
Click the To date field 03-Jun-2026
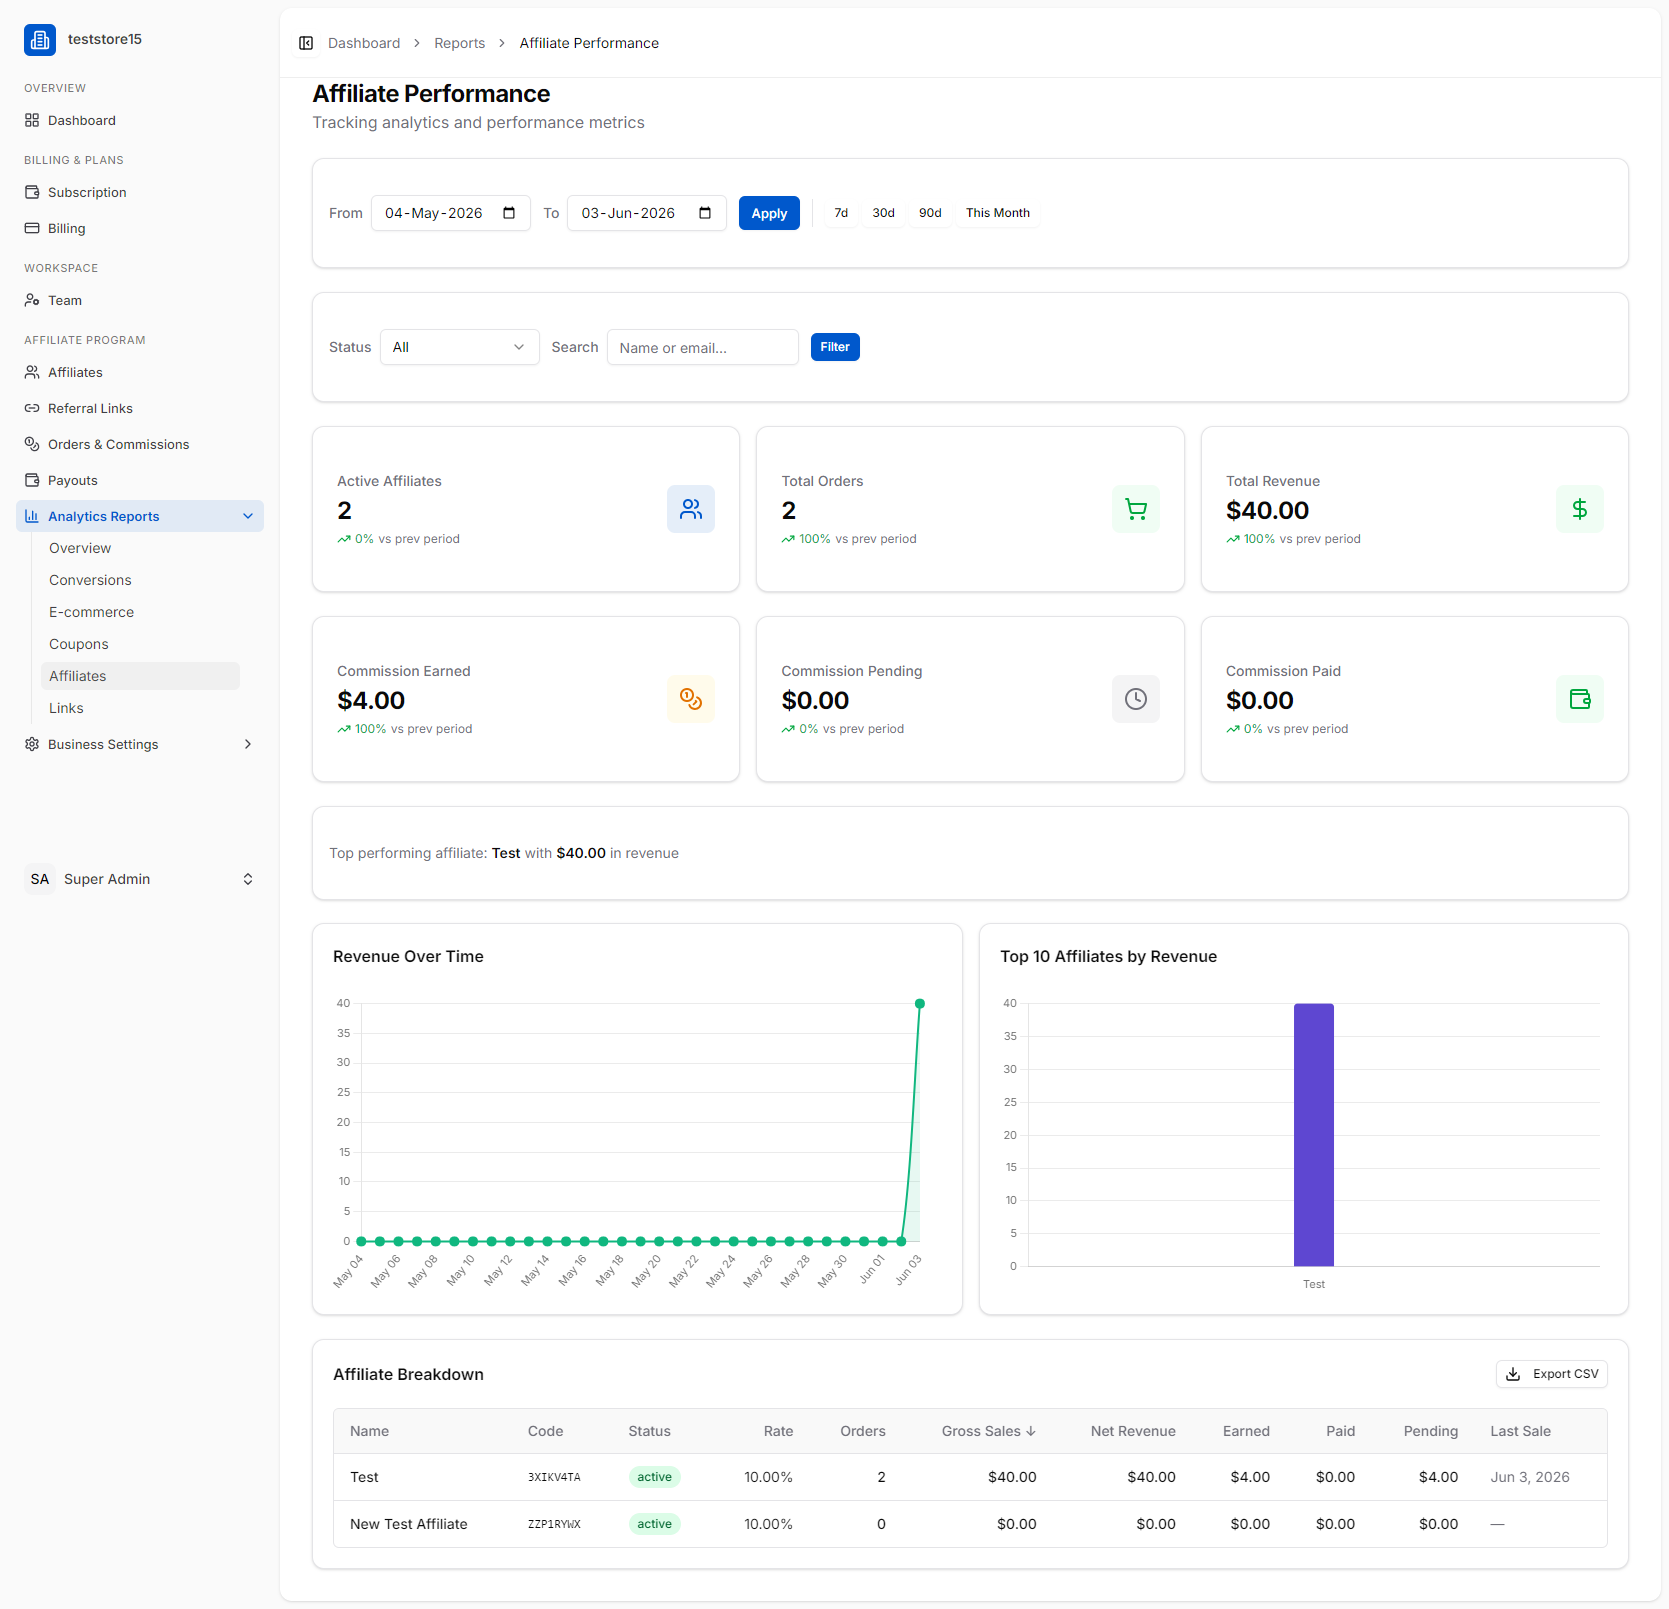click(x=646, y=213)
